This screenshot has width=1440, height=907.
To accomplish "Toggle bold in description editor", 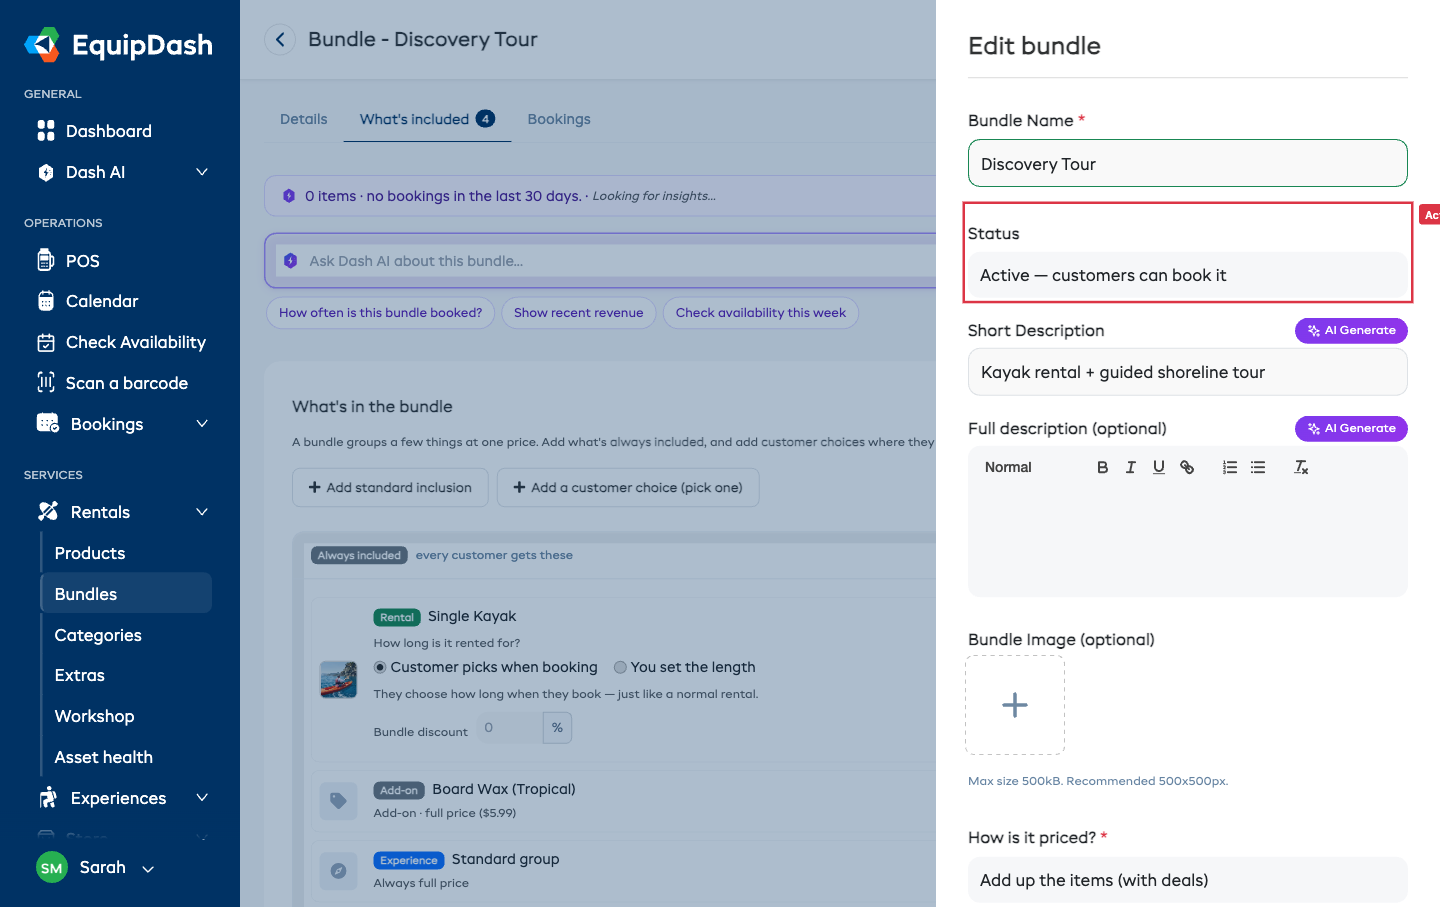I will pyautogui.click(x=1102, y=467).
